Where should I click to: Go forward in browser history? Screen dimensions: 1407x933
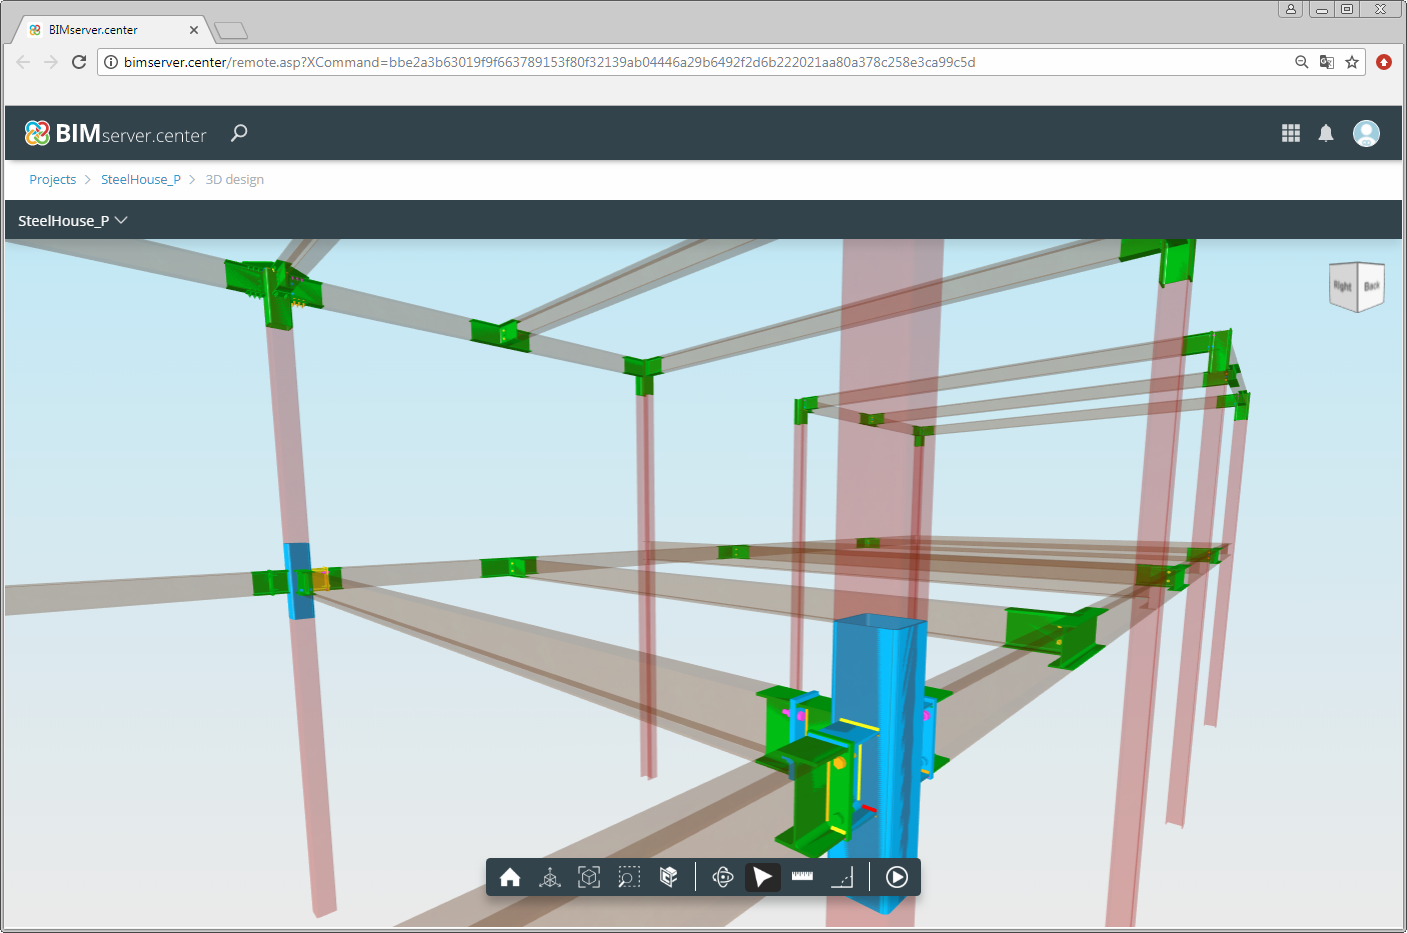click(x=51, y=62)
